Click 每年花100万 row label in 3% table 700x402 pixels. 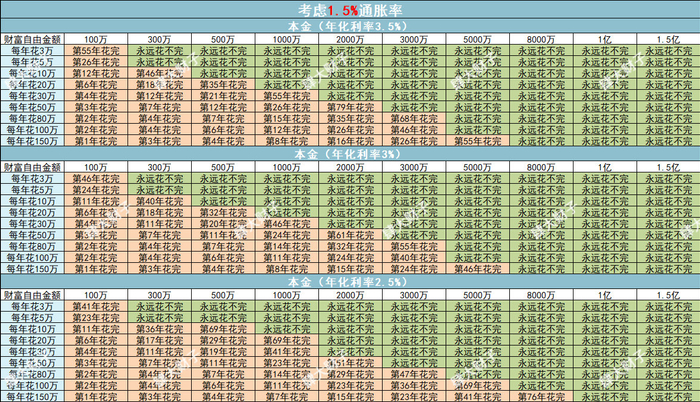[32, 258]
